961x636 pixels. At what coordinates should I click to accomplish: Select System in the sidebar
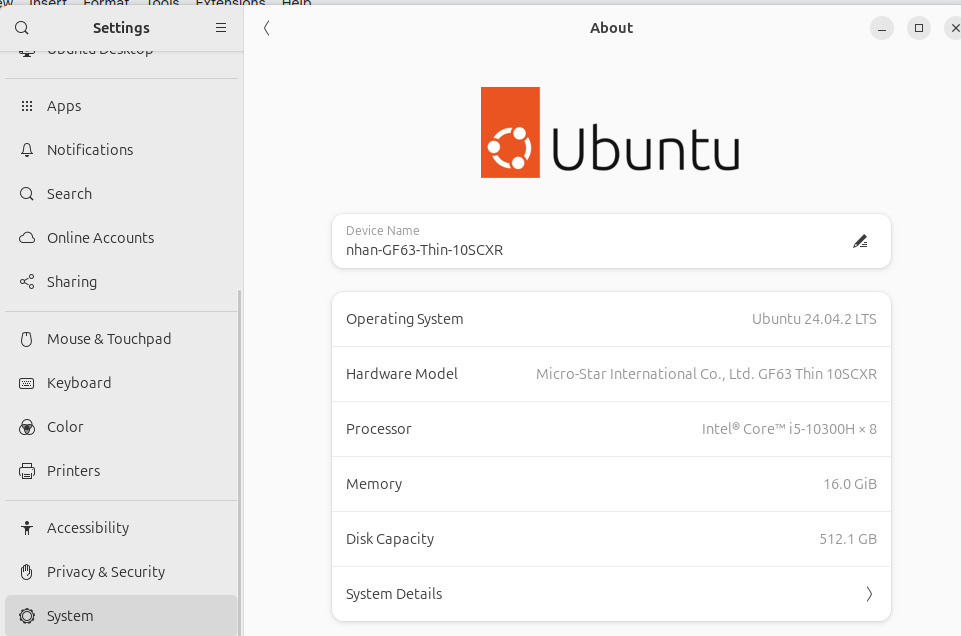click(70, 616)
